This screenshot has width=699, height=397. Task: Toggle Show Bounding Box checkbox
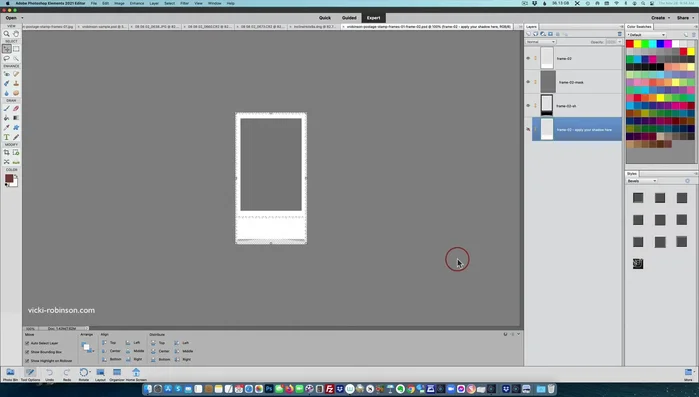coord(27,352)
